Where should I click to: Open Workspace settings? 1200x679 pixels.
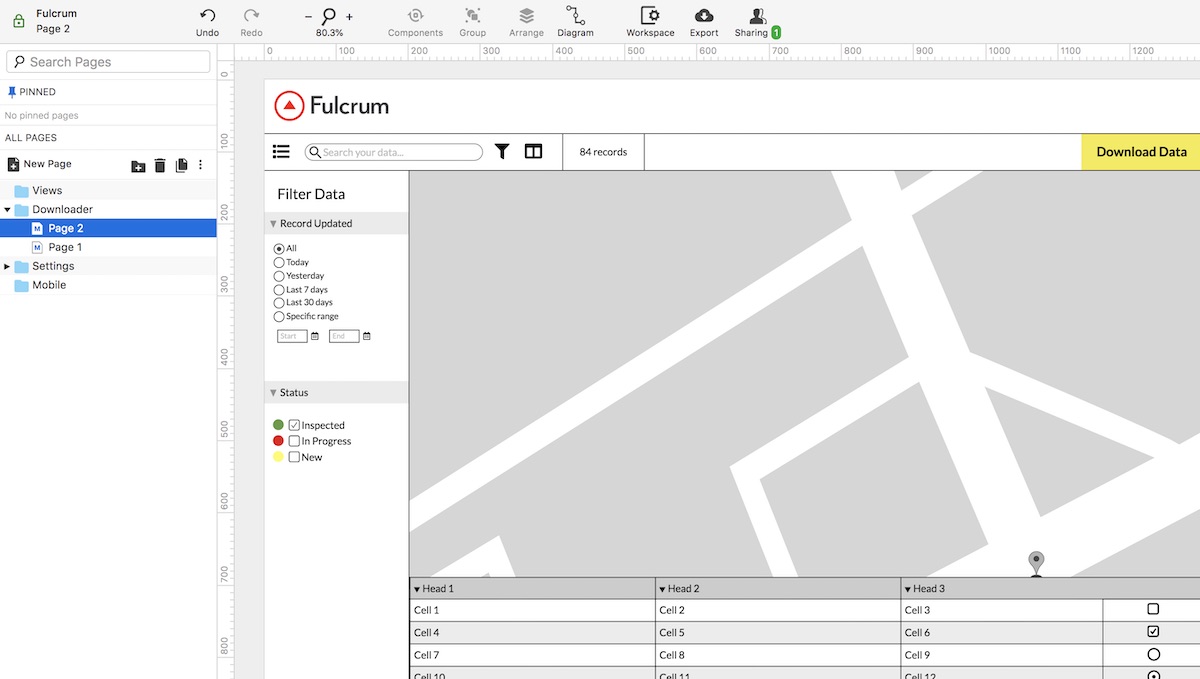click(x=650, y=16)
